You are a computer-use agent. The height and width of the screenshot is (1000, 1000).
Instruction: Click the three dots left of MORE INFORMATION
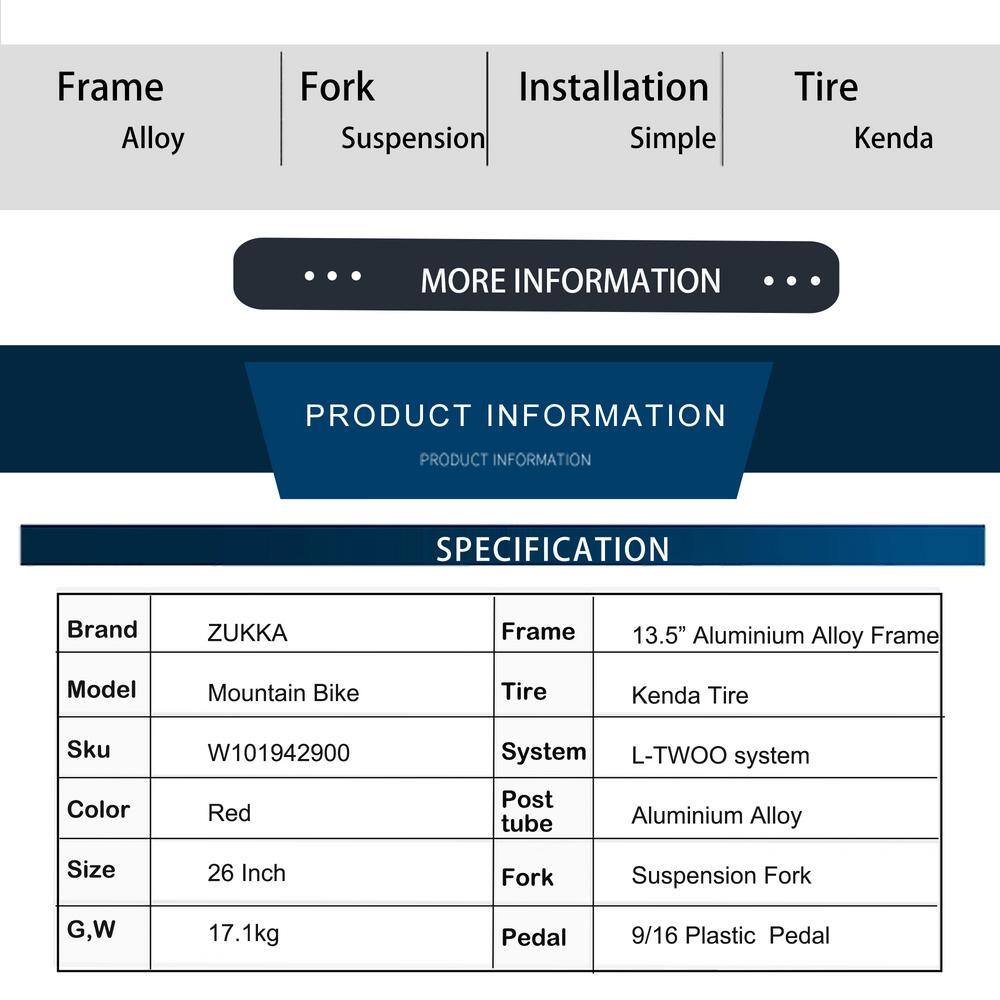pos(332,276)
